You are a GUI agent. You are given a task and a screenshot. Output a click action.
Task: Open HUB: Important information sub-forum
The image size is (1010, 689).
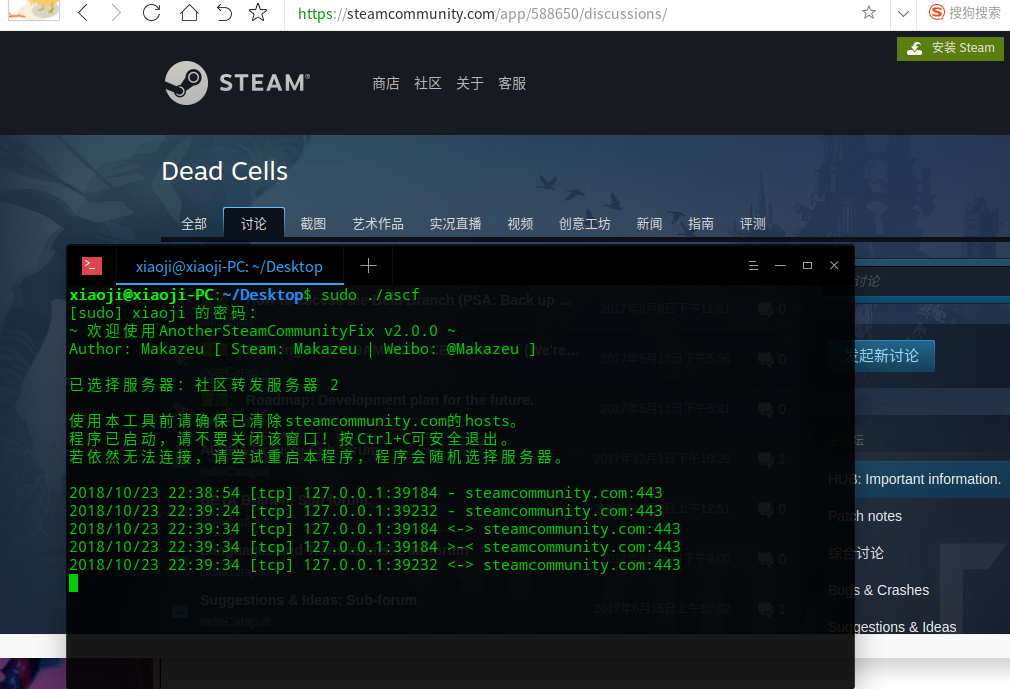pyautogui.click(x=915, y=479)
